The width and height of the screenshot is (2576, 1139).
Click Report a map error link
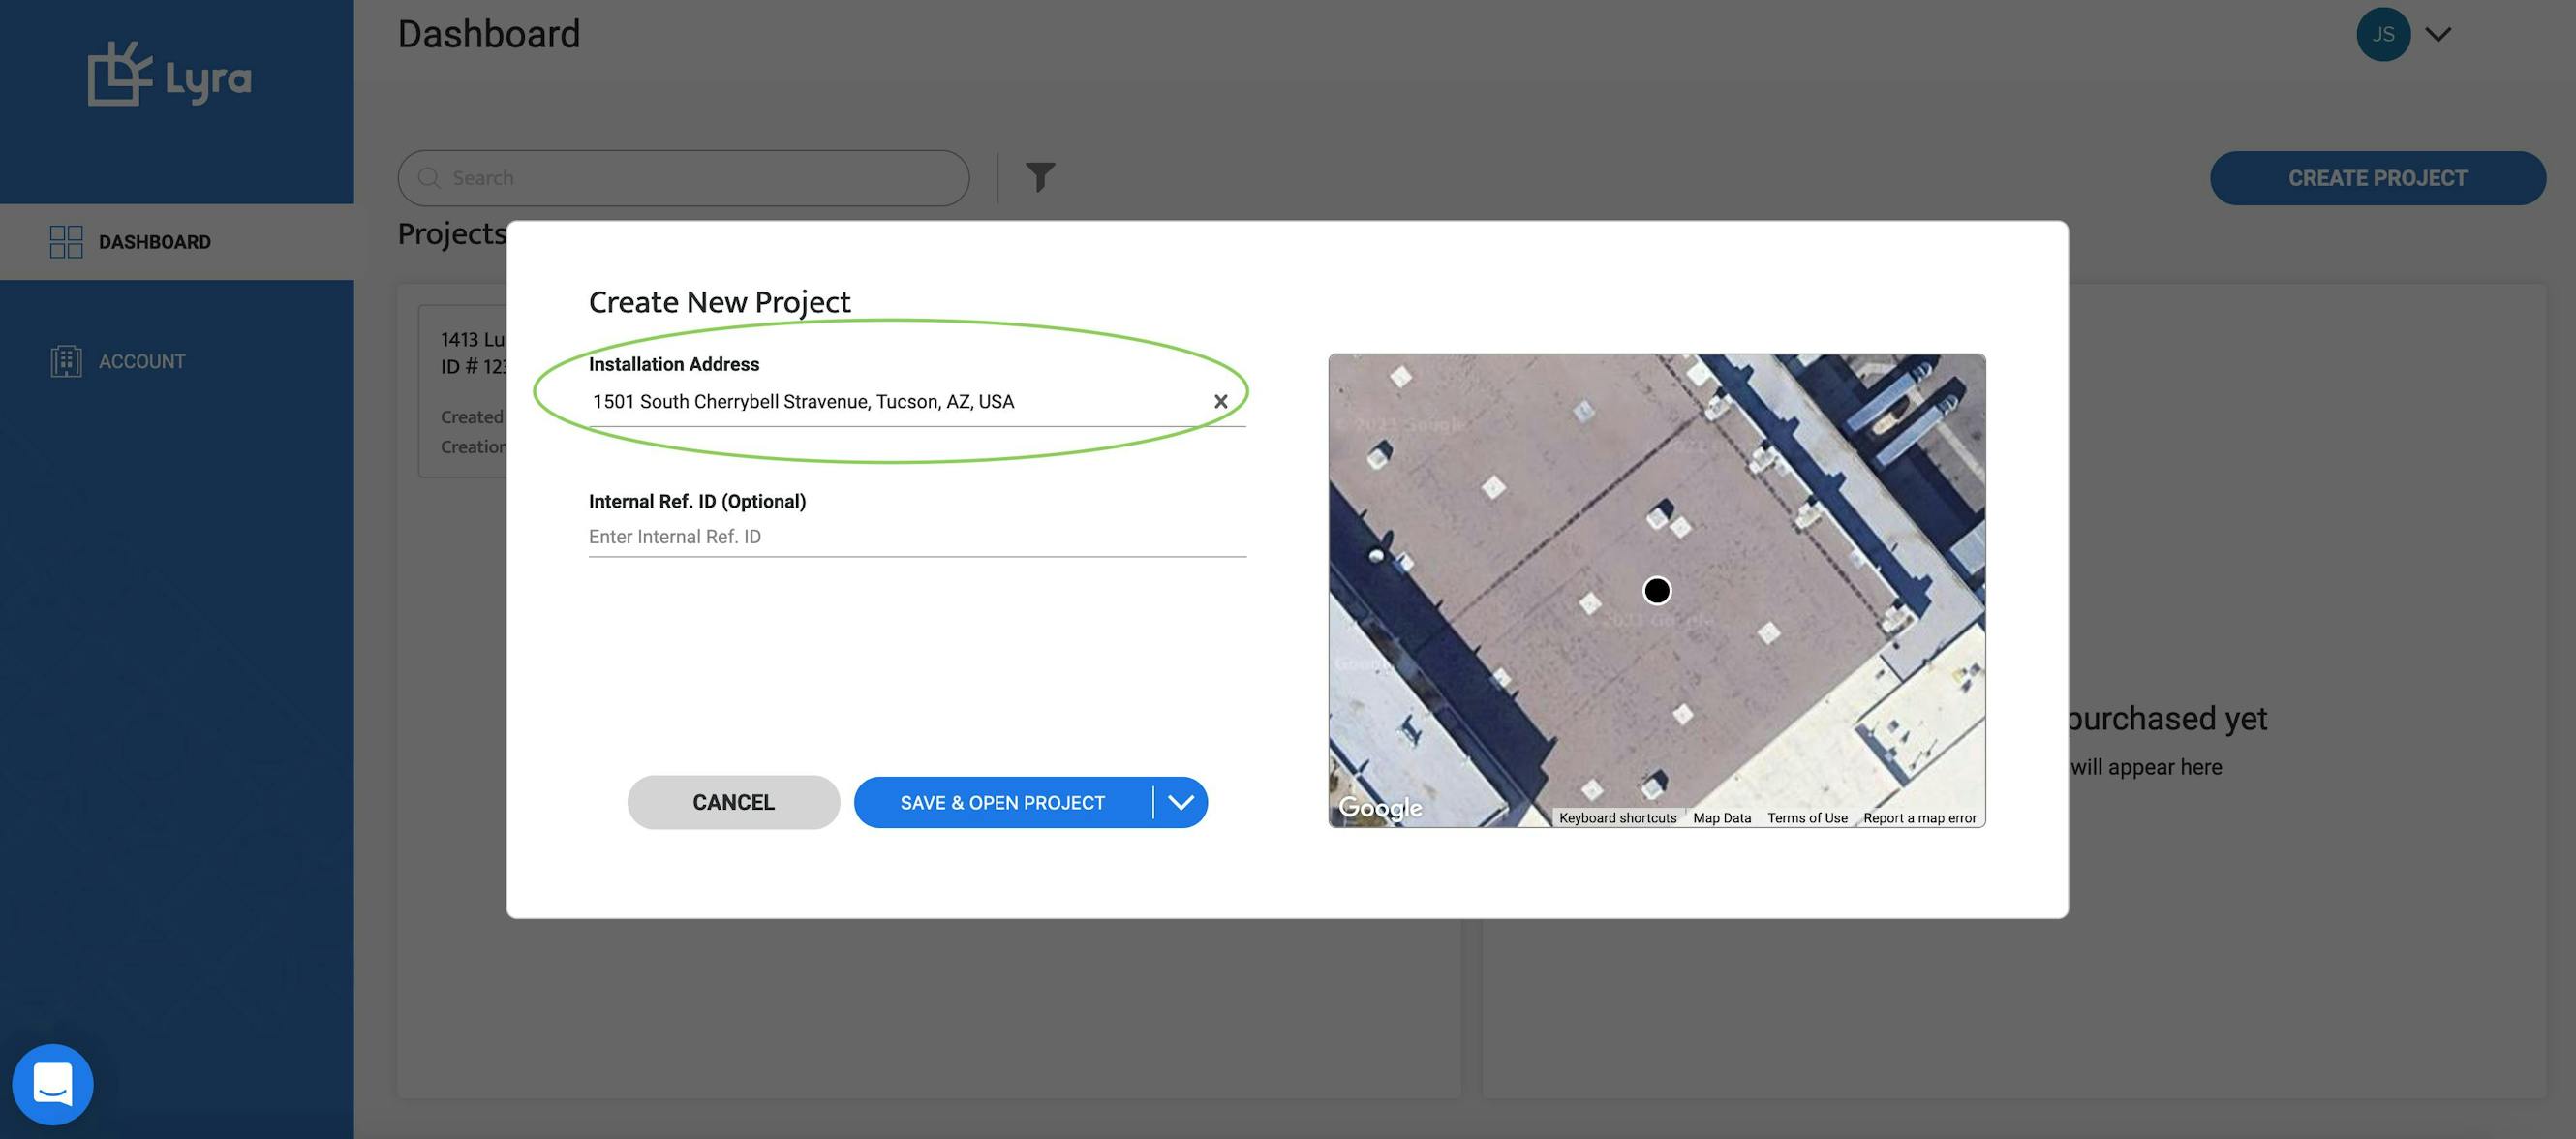[1919, 818]
